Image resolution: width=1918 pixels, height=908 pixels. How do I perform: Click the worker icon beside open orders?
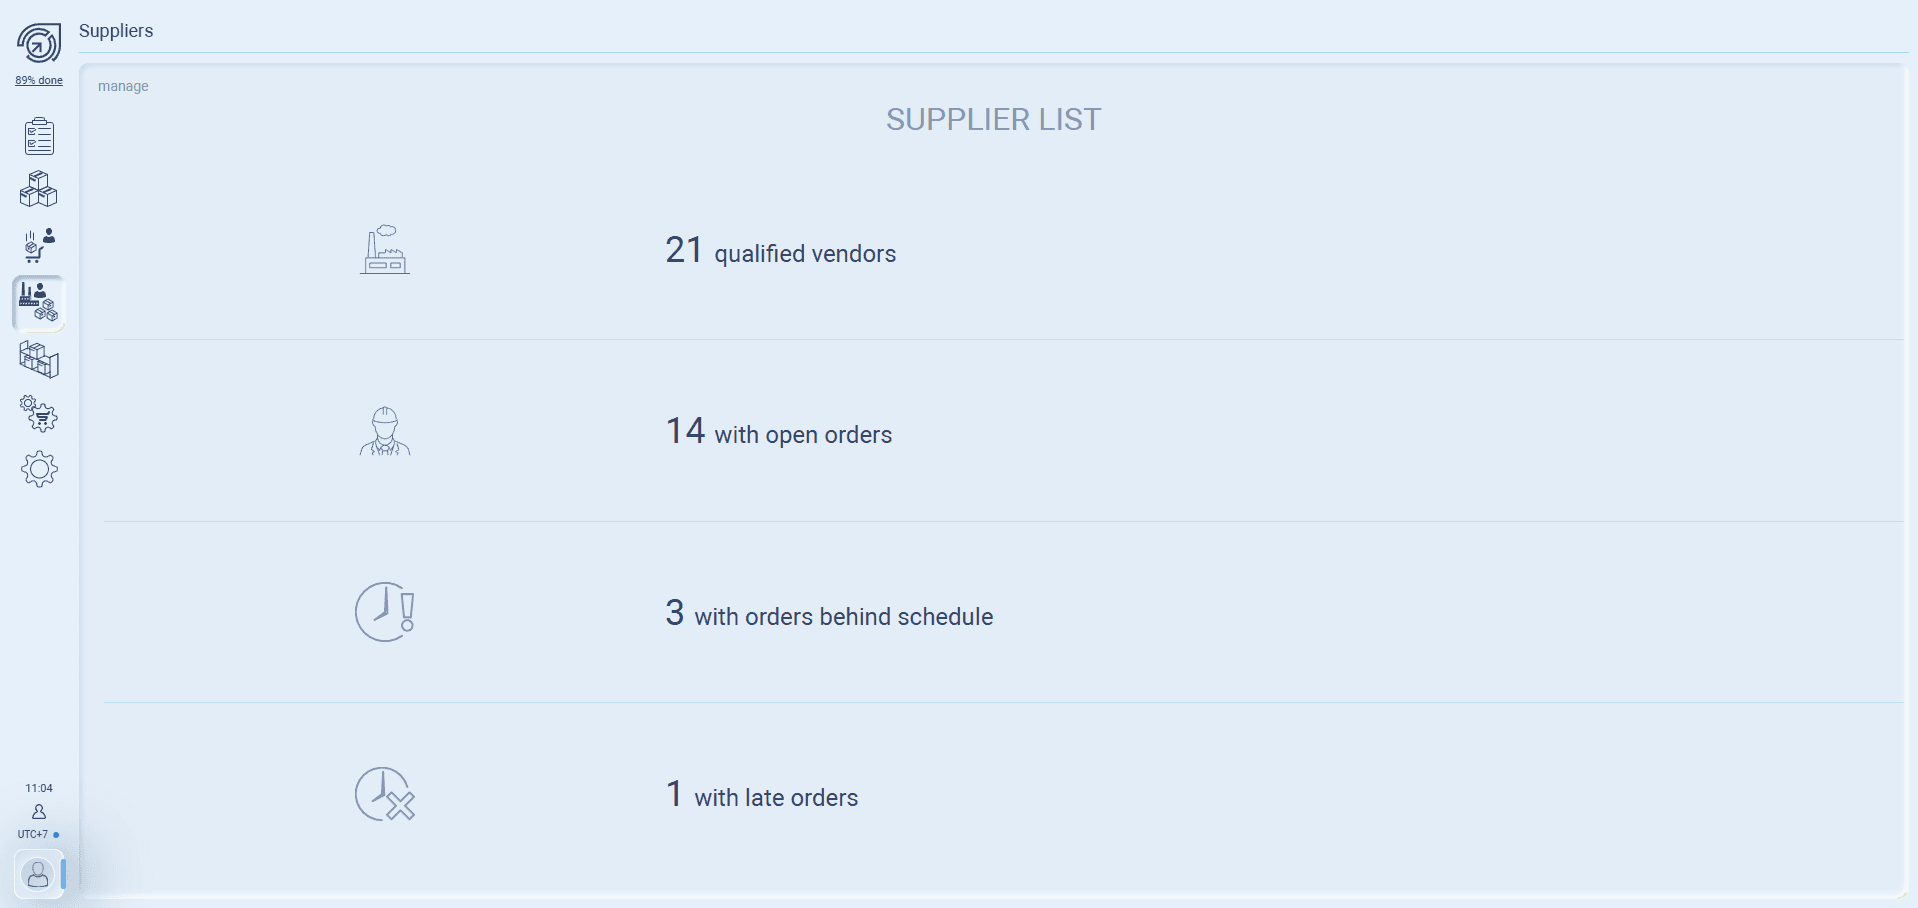(x=385, y=432)
